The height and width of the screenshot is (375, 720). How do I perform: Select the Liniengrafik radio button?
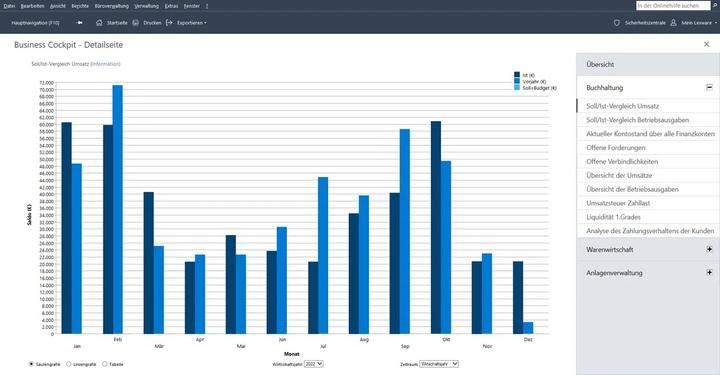click(69, 364)
